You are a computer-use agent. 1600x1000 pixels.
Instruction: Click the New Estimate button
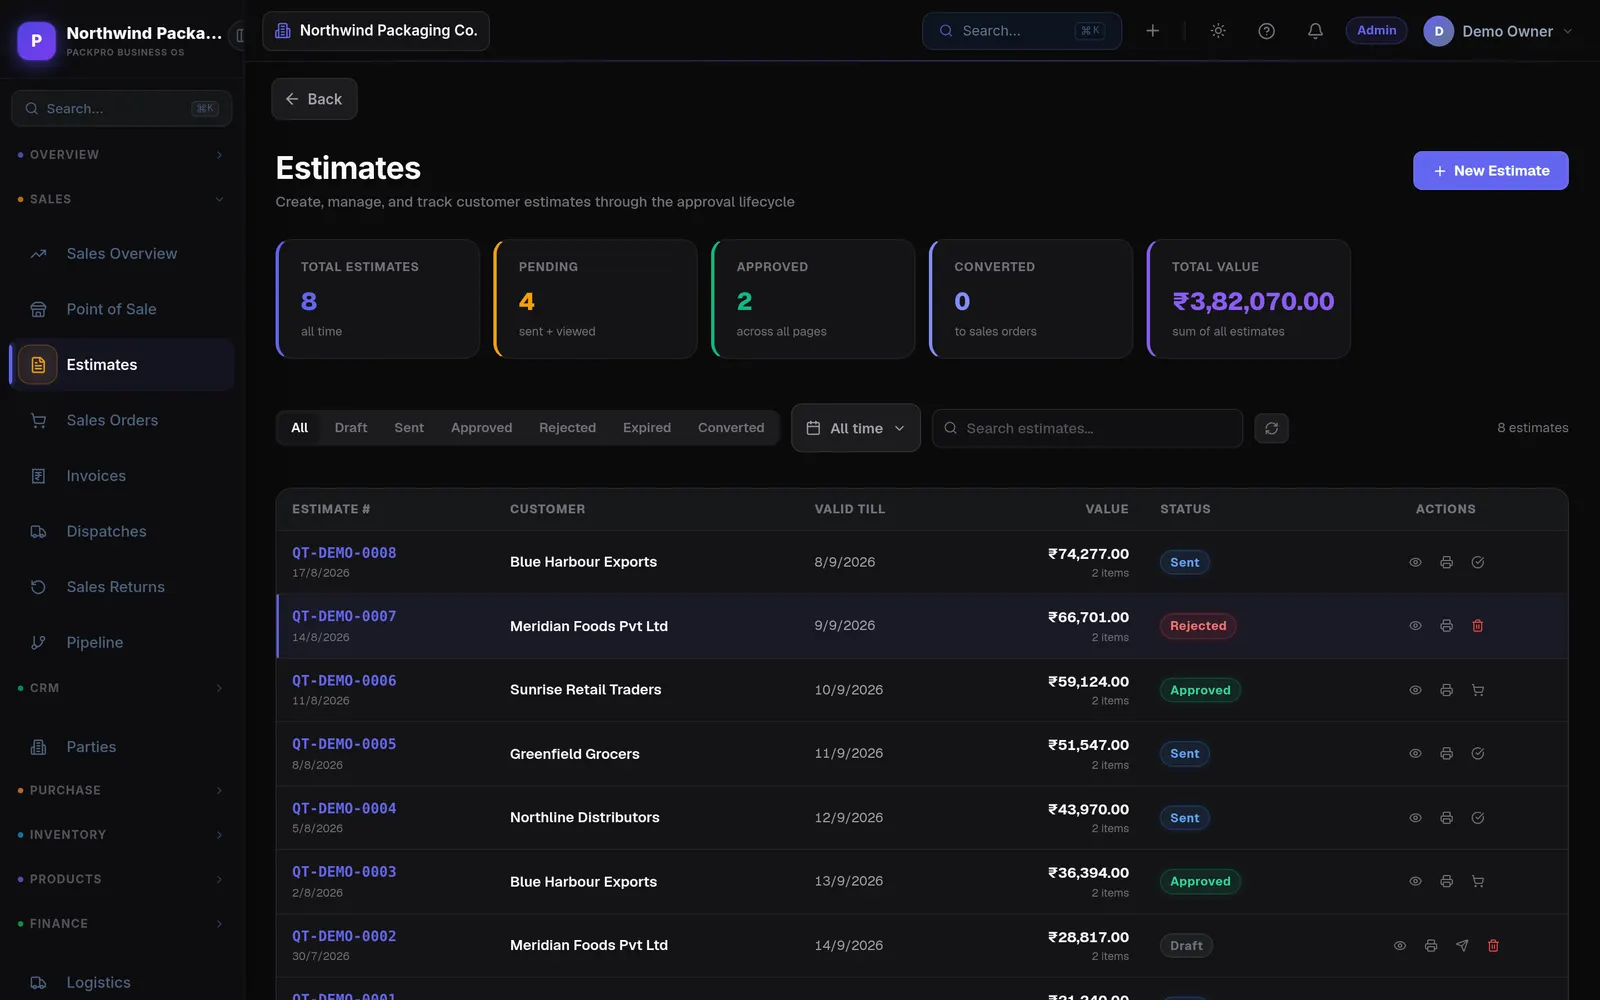coord(1490,171)
